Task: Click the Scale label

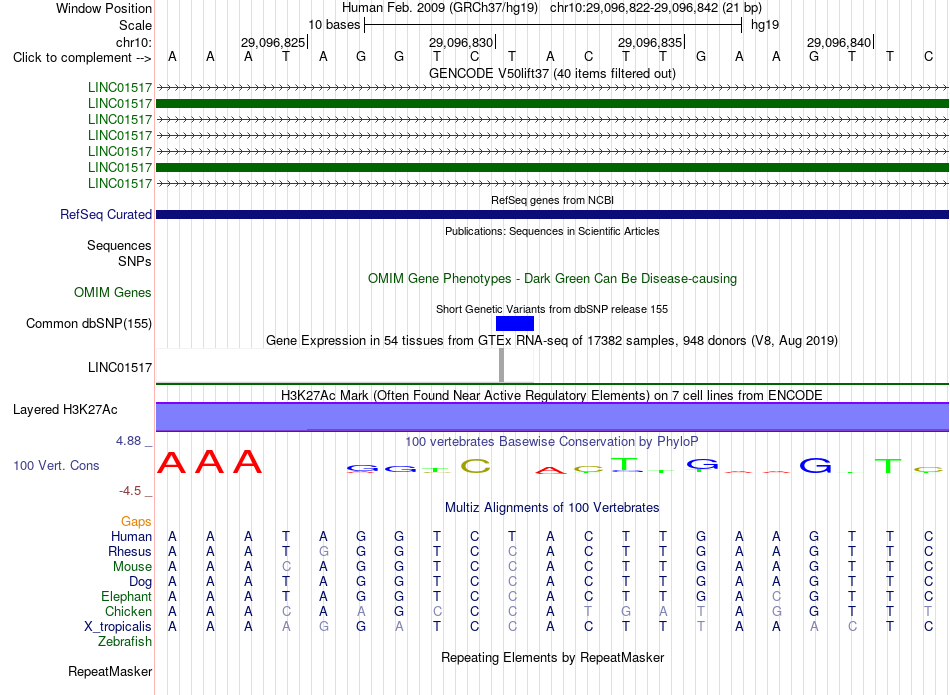Action: (135, 25)
